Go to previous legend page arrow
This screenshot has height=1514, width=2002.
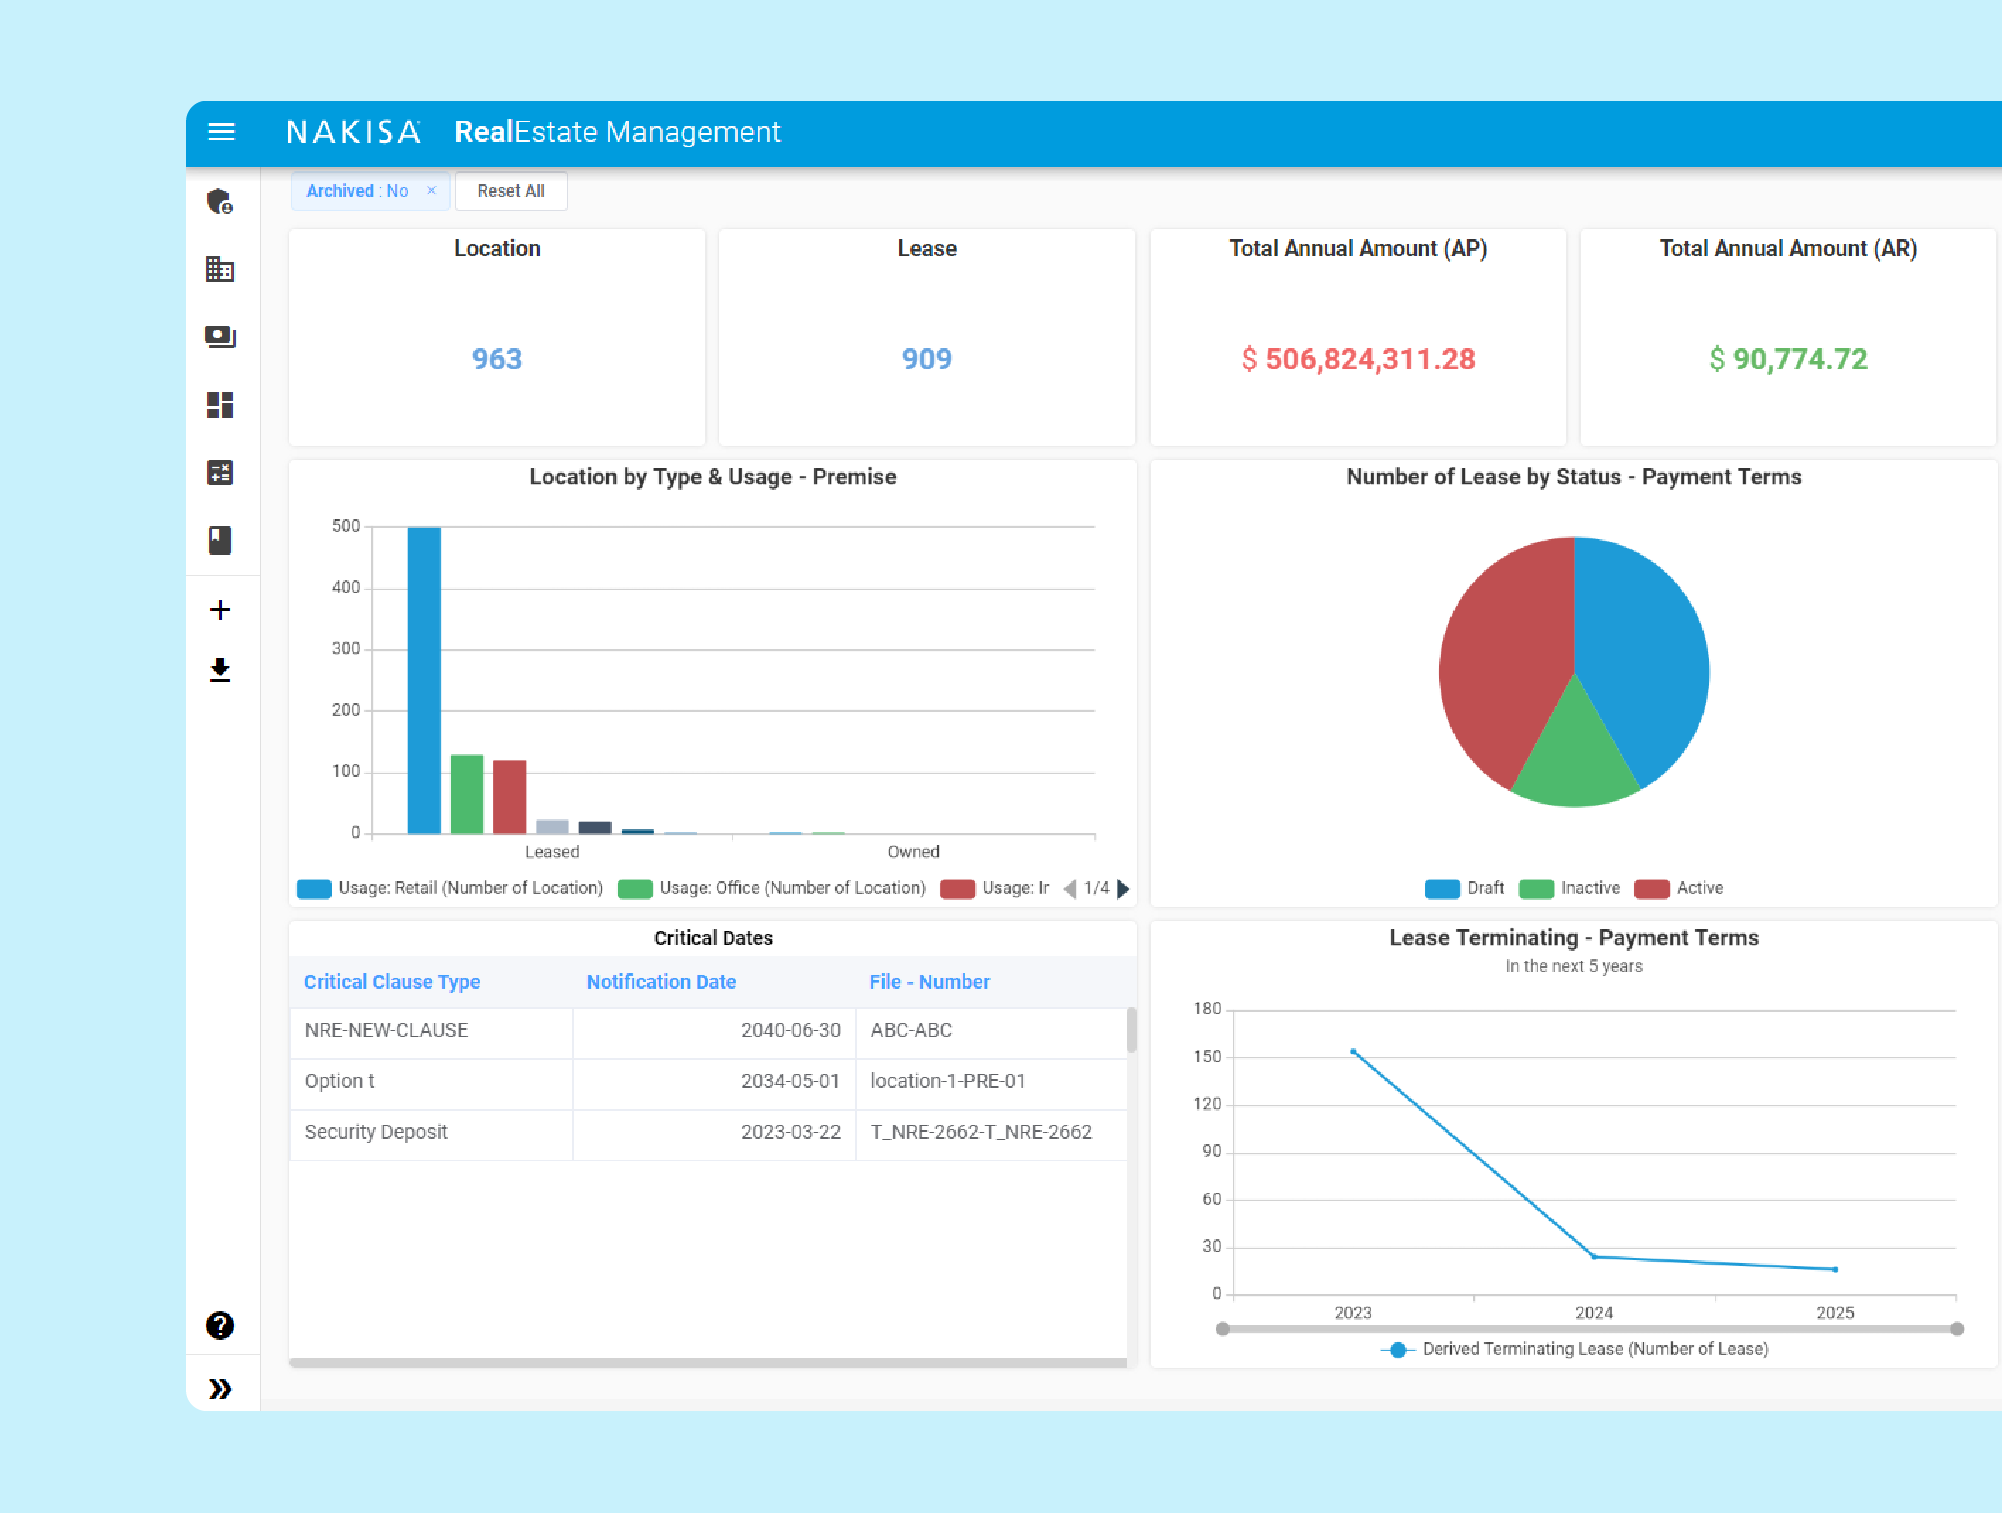click(1069, 888)
